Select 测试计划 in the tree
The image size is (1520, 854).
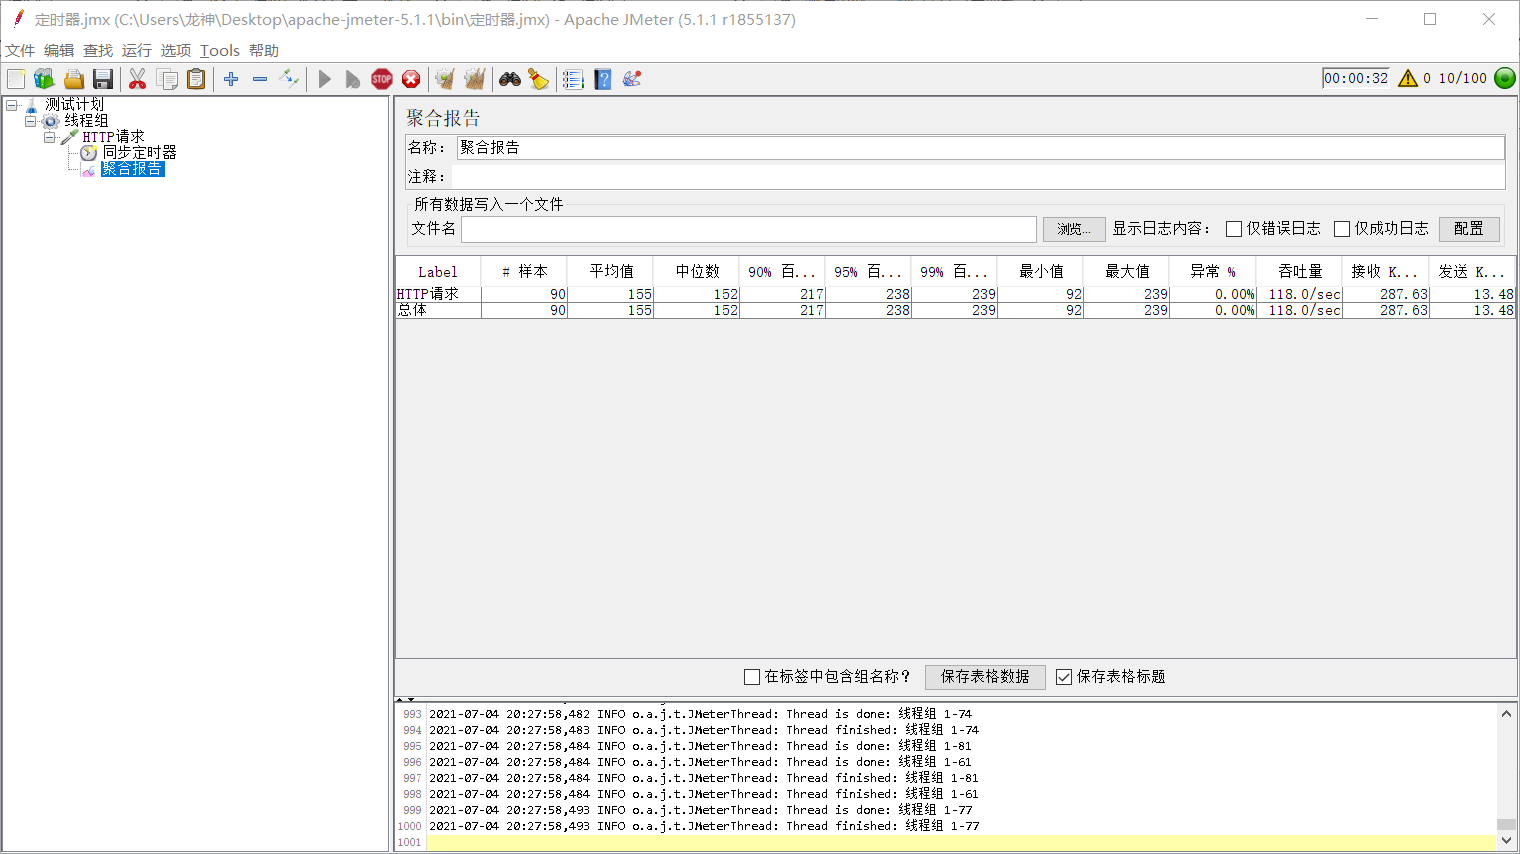[x=74, y=105]
